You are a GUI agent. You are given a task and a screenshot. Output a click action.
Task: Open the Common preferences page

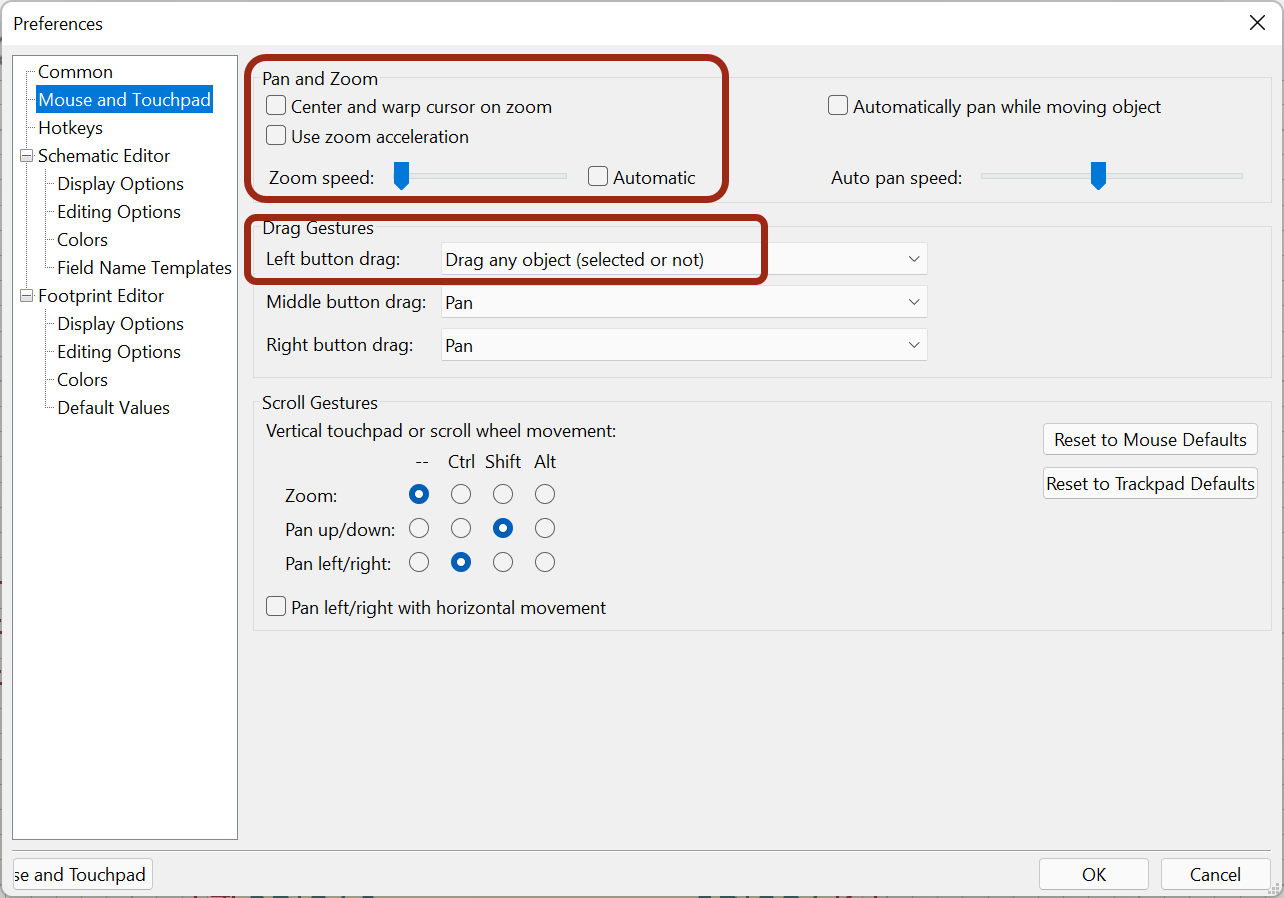[x=75, y=72]
